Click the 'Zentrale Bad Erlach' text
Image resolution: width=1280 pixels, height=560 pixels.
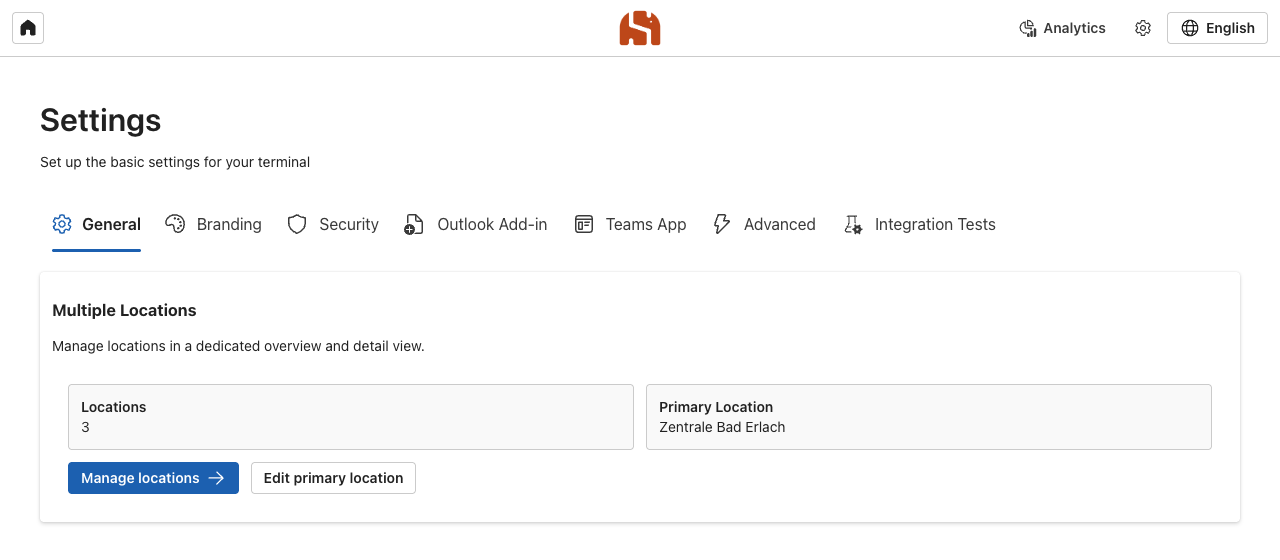pyautogui.click(x=722, y=427)
